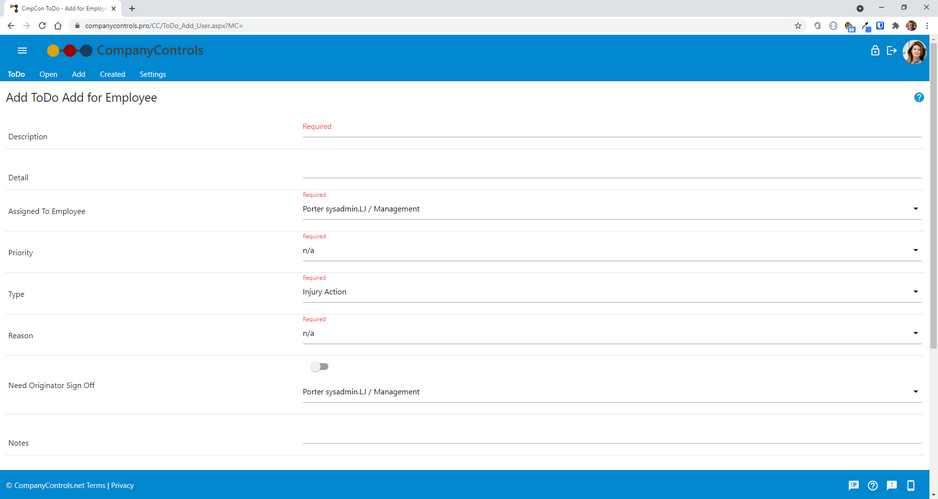
Task: Open the Privacy link in footer
Action: [123, 485]
